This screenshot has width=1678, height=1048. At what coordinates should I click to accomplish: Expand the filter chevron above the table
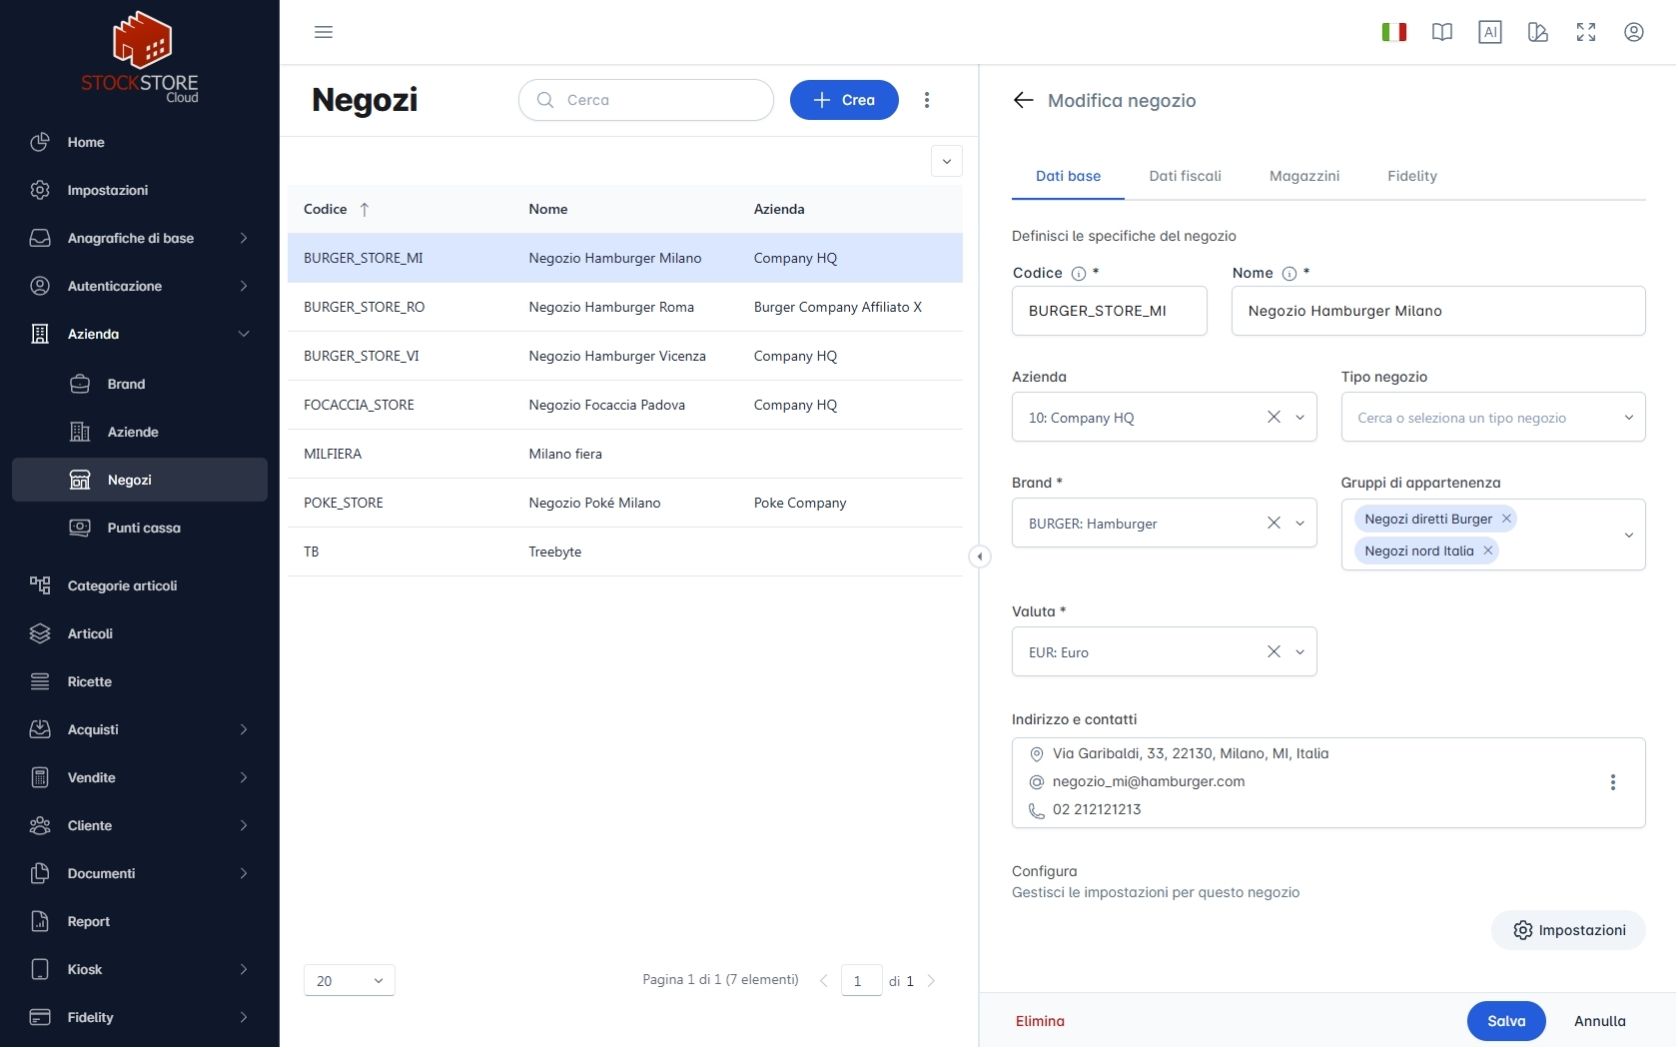[947, 161]
